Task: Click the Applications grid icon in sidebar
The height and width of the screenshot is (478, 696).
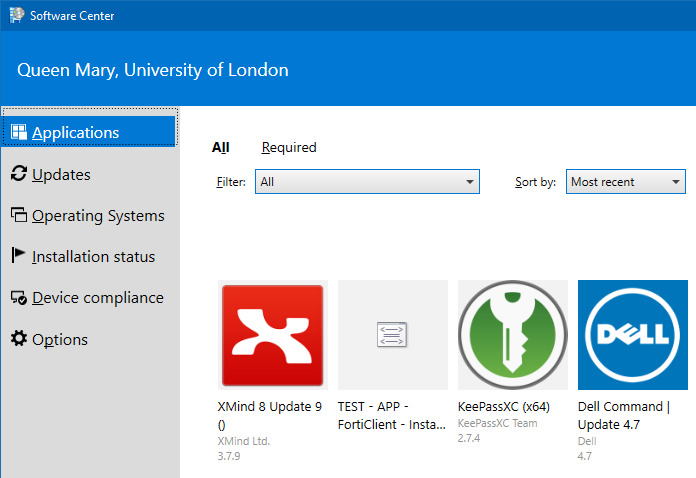Action: coord(19,132)
